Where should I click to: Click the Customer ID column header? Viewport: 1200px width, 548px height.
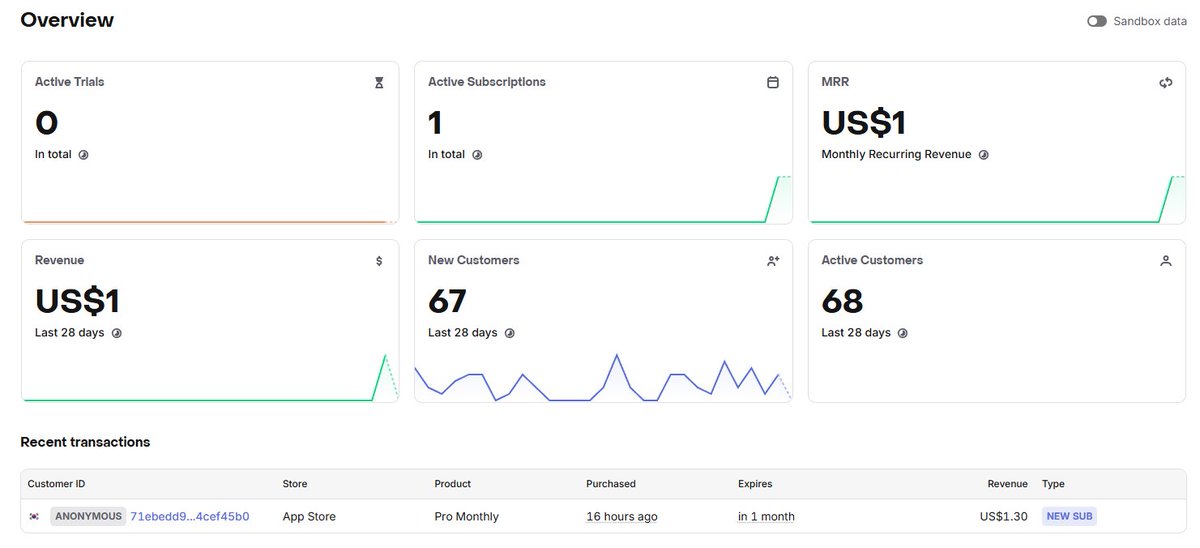[x=56, y=484]
